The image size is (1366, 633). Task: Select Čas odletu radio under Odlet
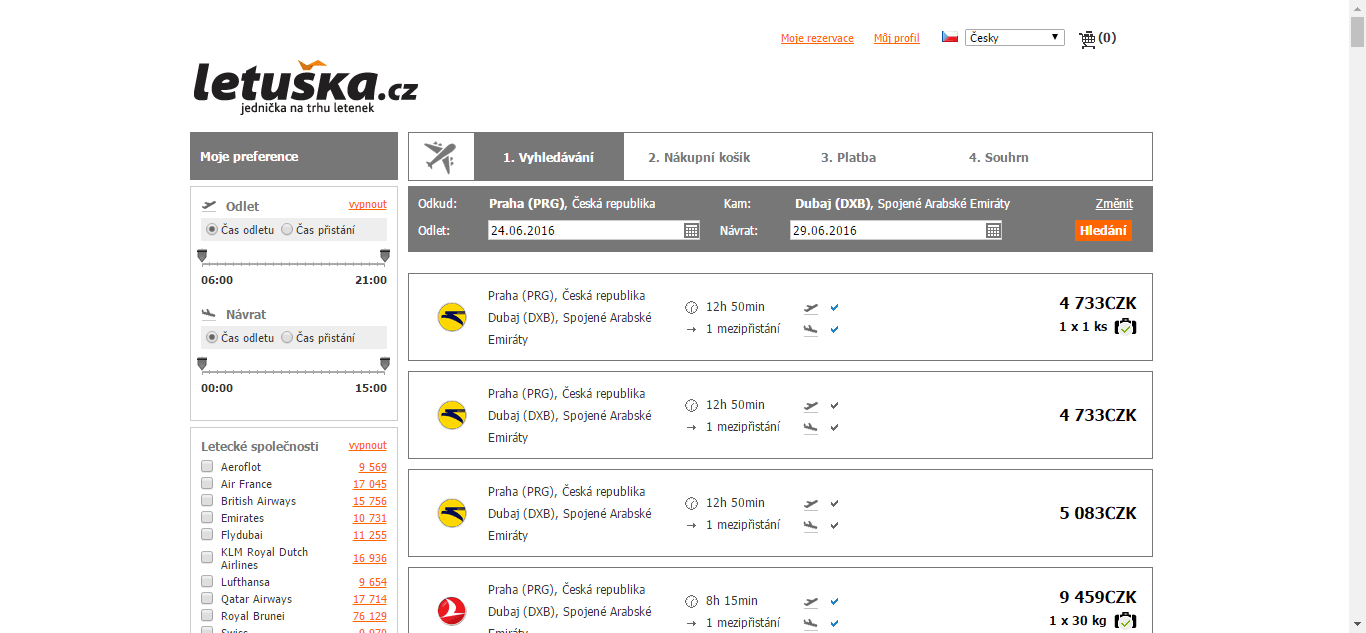pyautogui.click(x=212, y=229)
